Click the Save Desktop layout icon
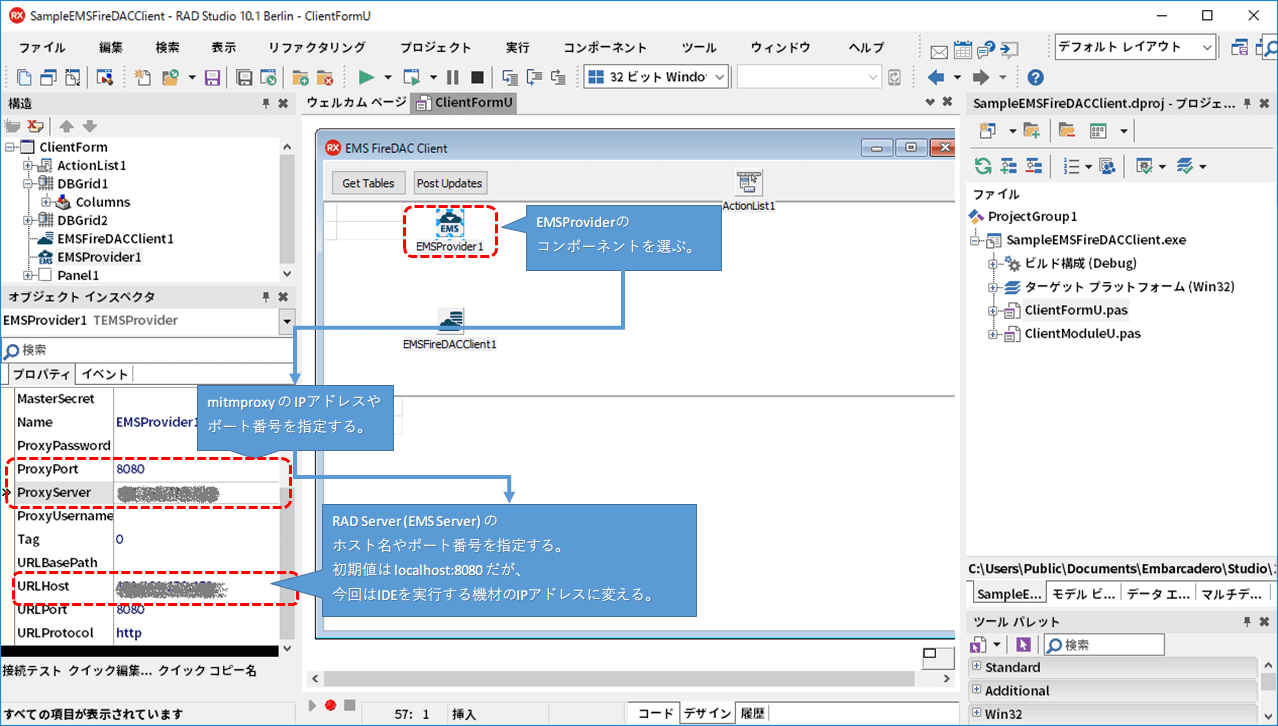 click(x=1240, y=47)
